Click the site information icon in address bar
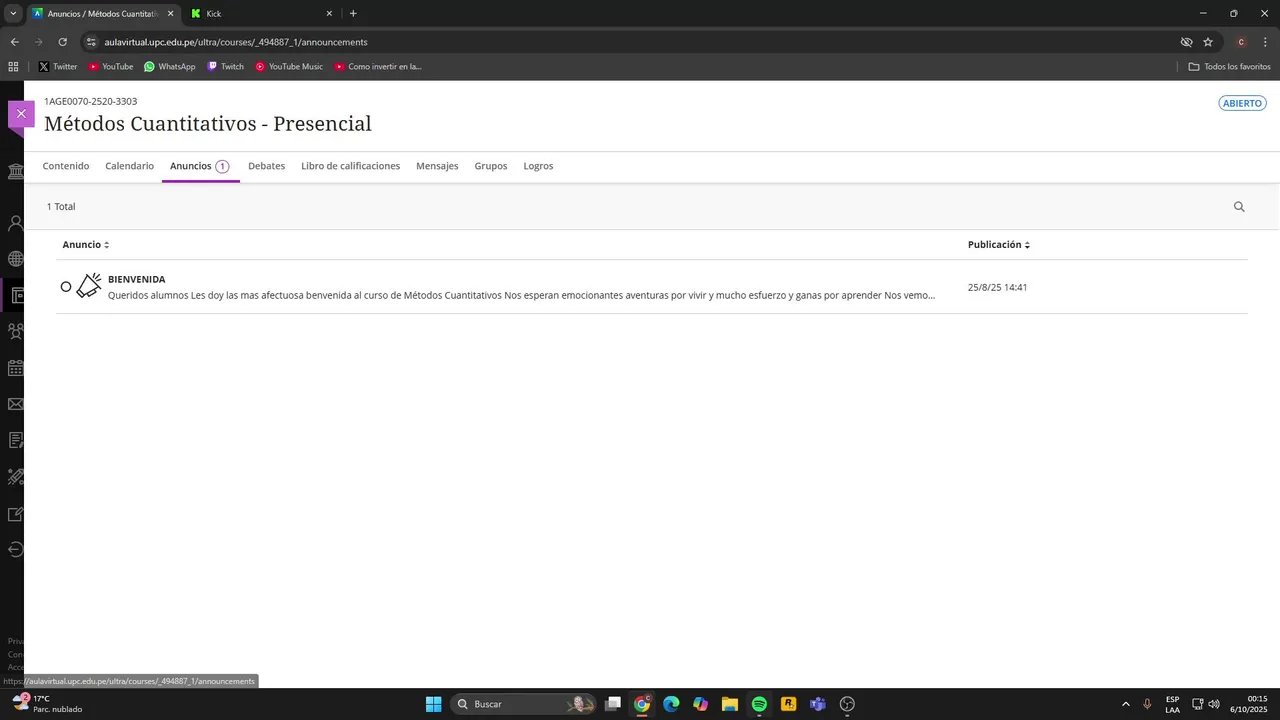 click(91, 42)
